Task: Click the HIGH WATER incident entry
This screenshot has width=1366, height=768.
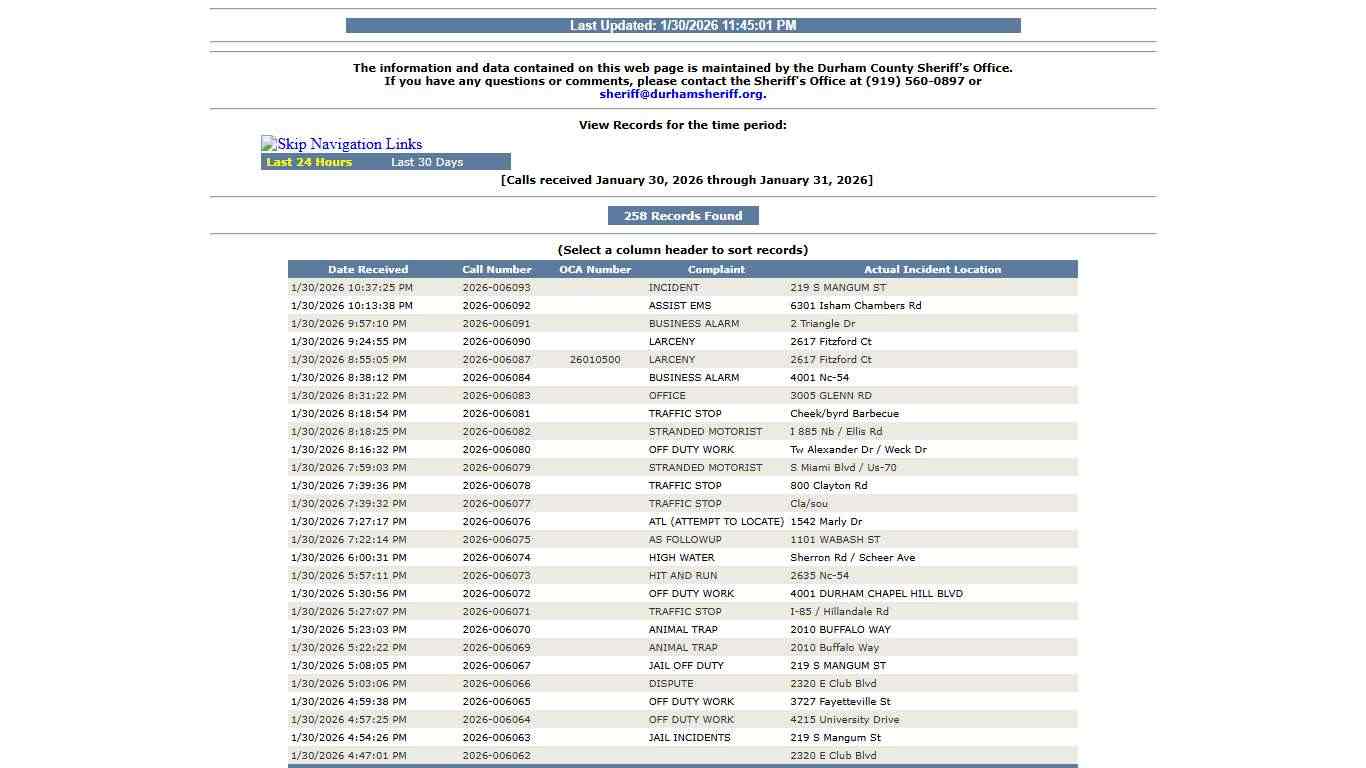Action: [681, 557]
